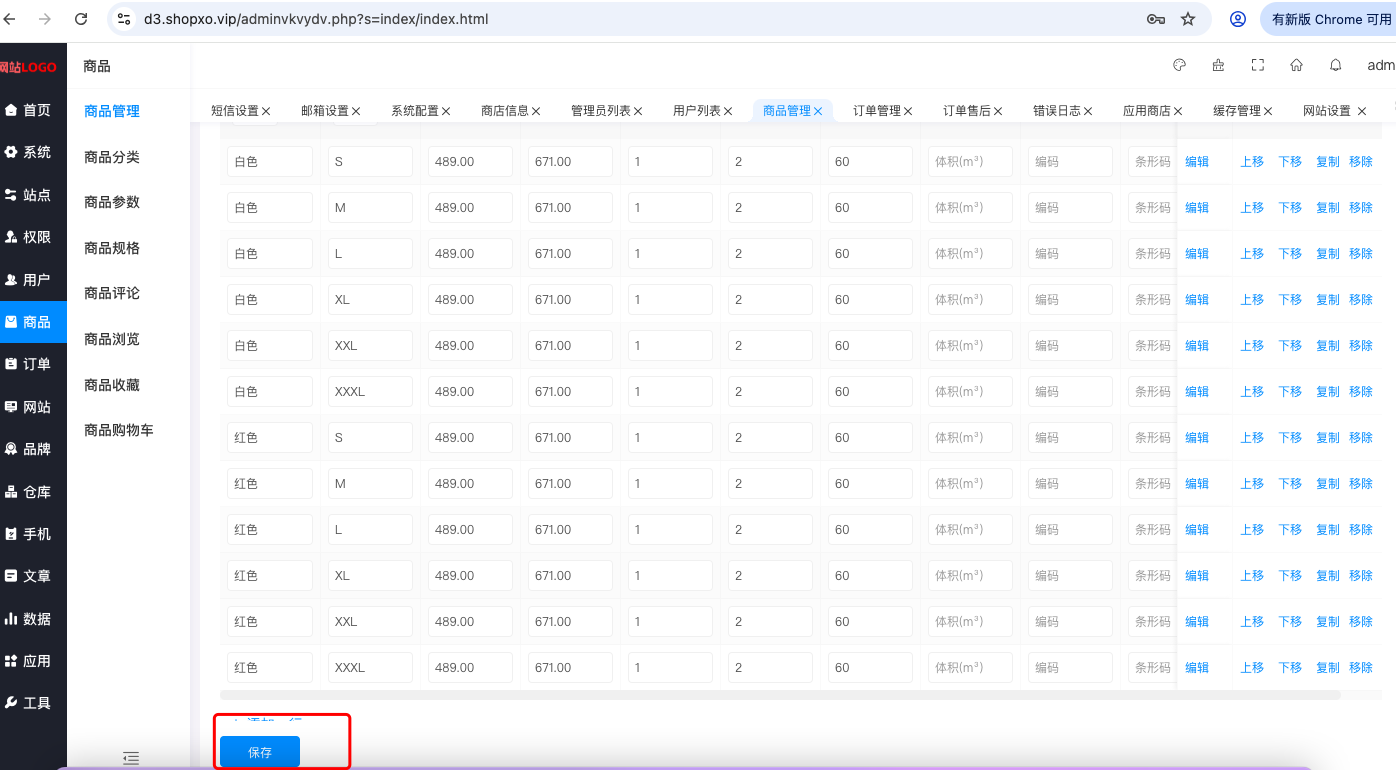Close the 商品管理 tab with its X
Viewport: 1396px width, 770px height.
pyautogui.click(x=818, y=111)
